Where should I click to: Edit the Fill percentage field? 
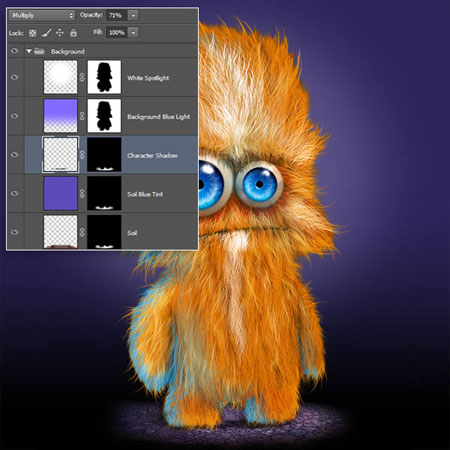point(117,33)
